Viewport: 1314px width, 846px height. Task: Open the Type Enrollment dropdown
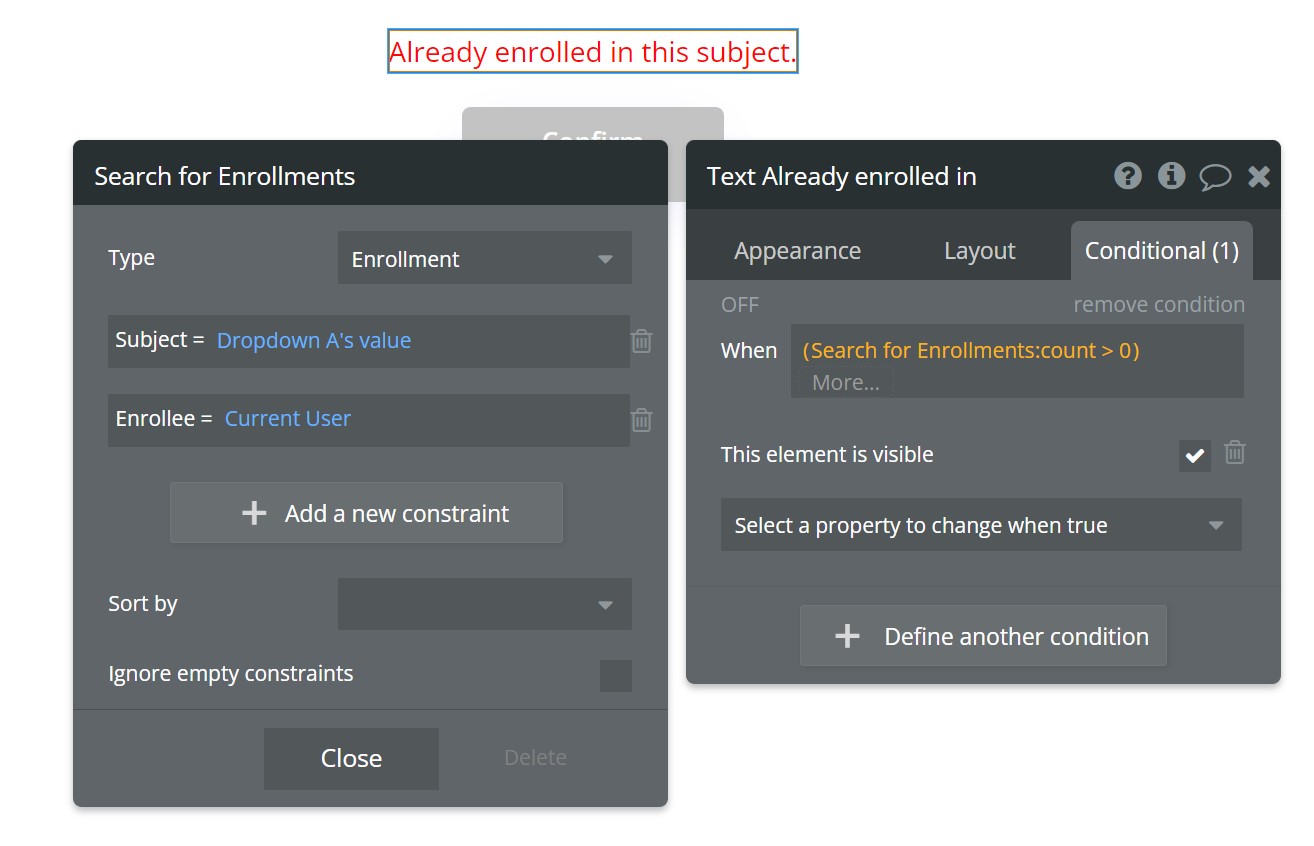point(485,258)
